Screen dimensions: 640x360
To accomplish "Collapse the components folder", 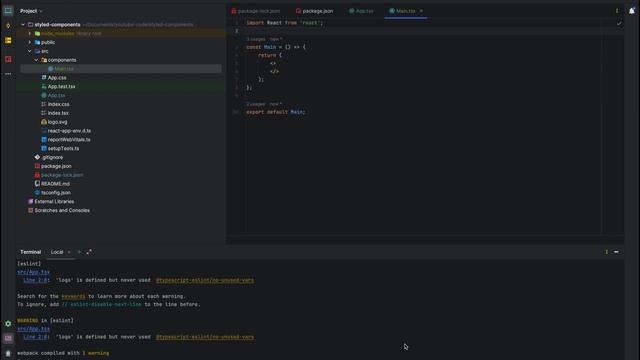I will (36, 60).
